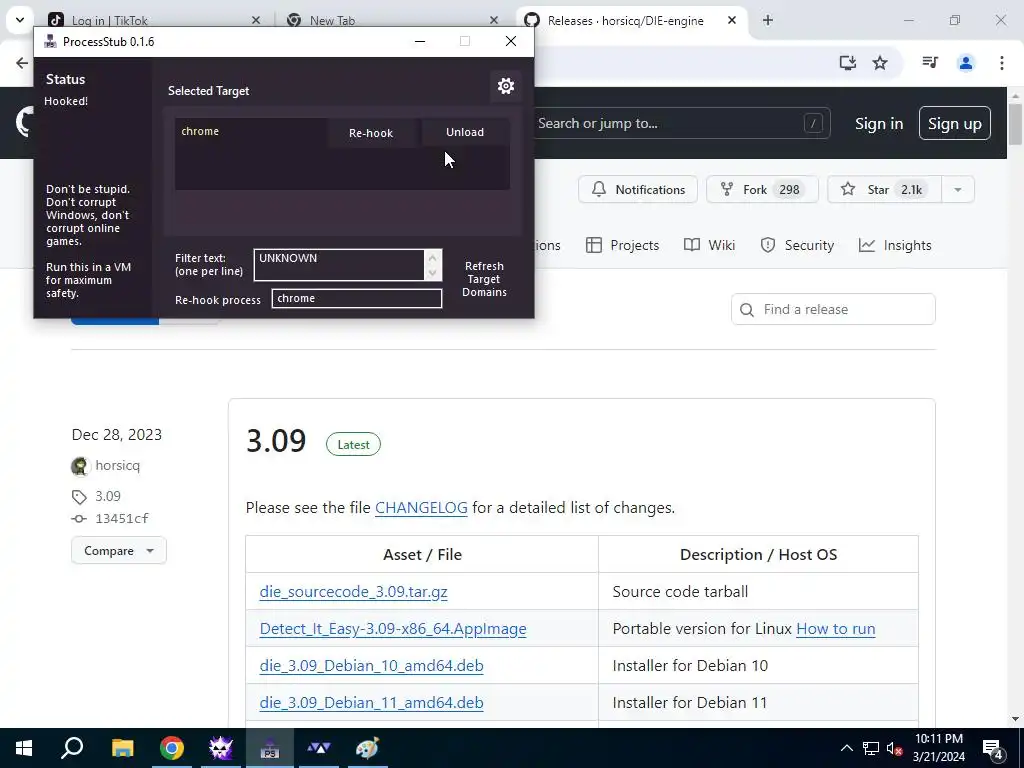Close the DIE-engine Releases tab

tap(732, 20)
